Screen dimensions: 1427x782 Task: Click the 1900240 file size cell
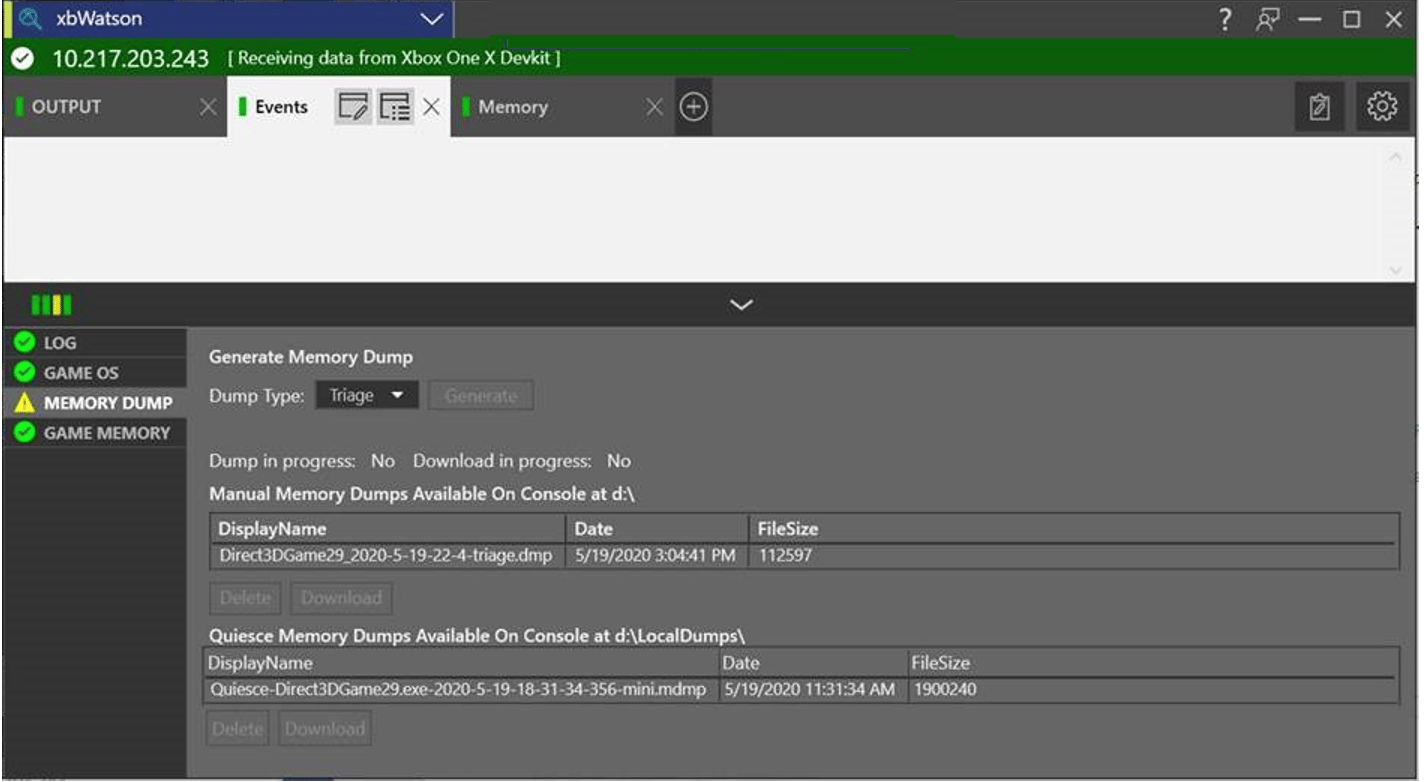pyautogui.click(x=945, y=690)
